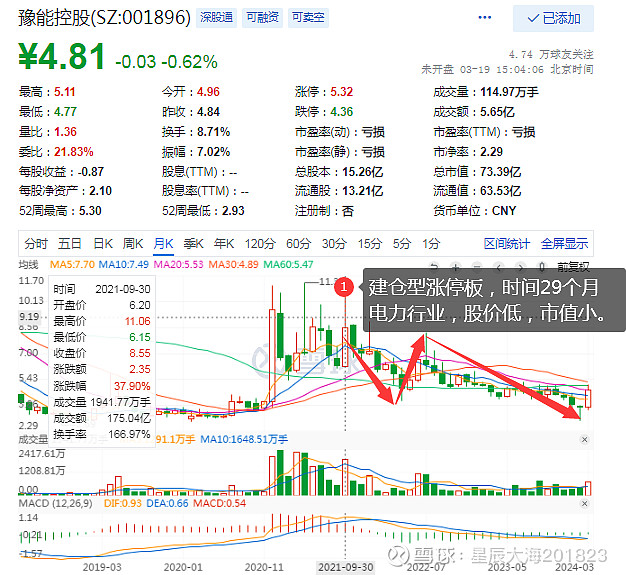Image resolution: width=626 pixels, height=575 pixels.
Task: Click the 可融资 tag
Action: 262,18
